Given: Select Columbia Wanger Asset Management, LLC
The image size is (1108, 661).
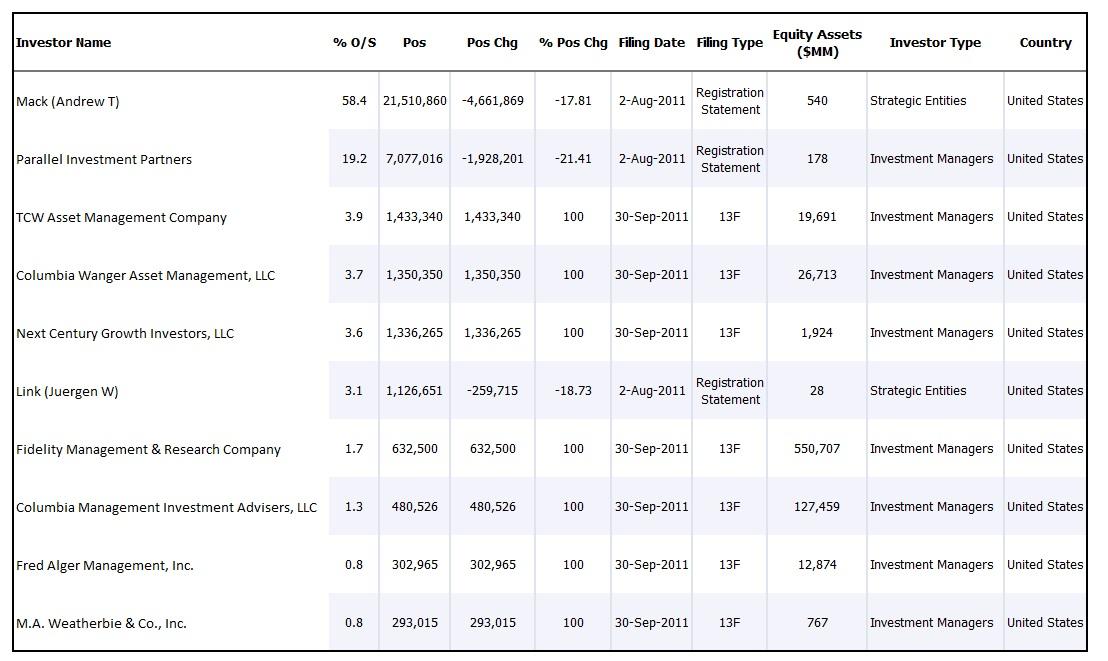Looking at the screenshot, I should (146, 275).
